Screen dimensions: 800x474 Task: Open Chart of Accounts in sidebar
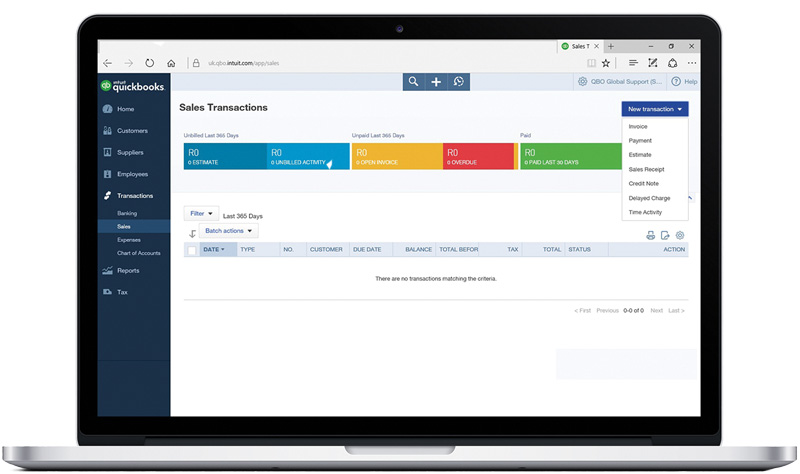pos(139,253)
